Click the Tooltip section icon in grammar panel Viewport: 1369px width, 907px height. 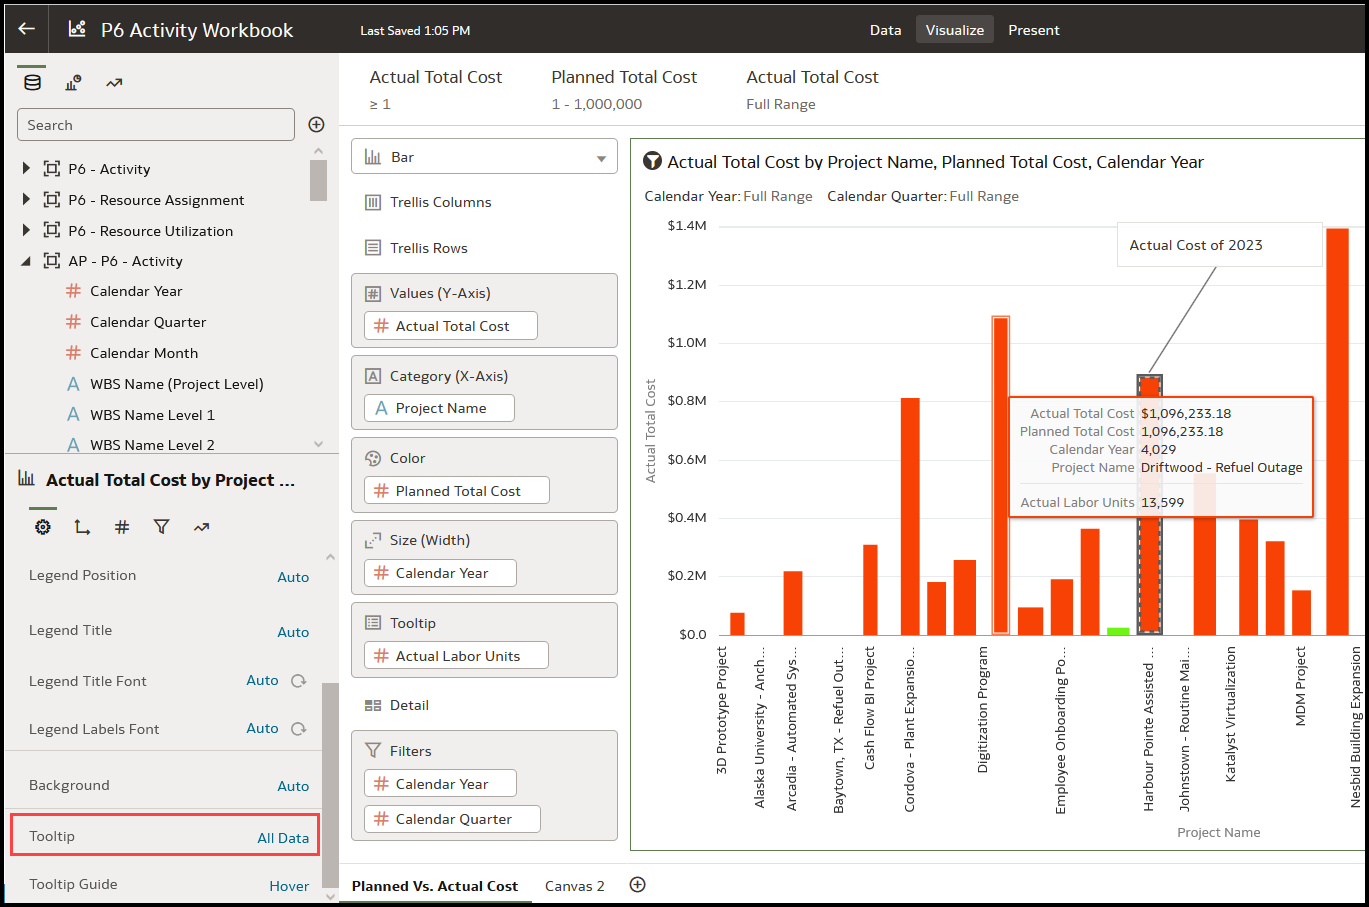373,623
